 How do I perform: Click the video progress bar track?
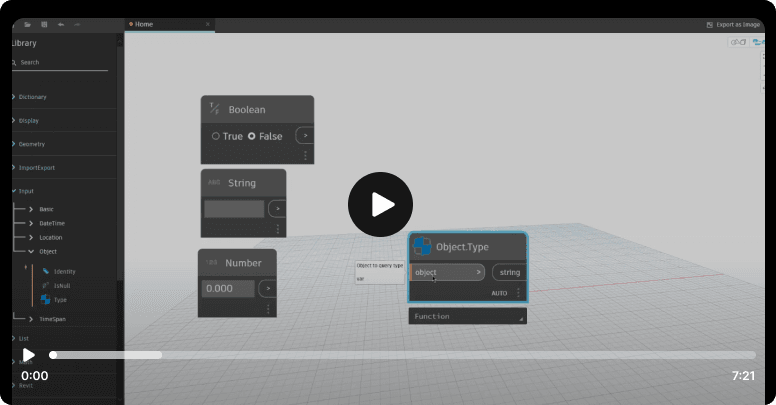(403, 355)
